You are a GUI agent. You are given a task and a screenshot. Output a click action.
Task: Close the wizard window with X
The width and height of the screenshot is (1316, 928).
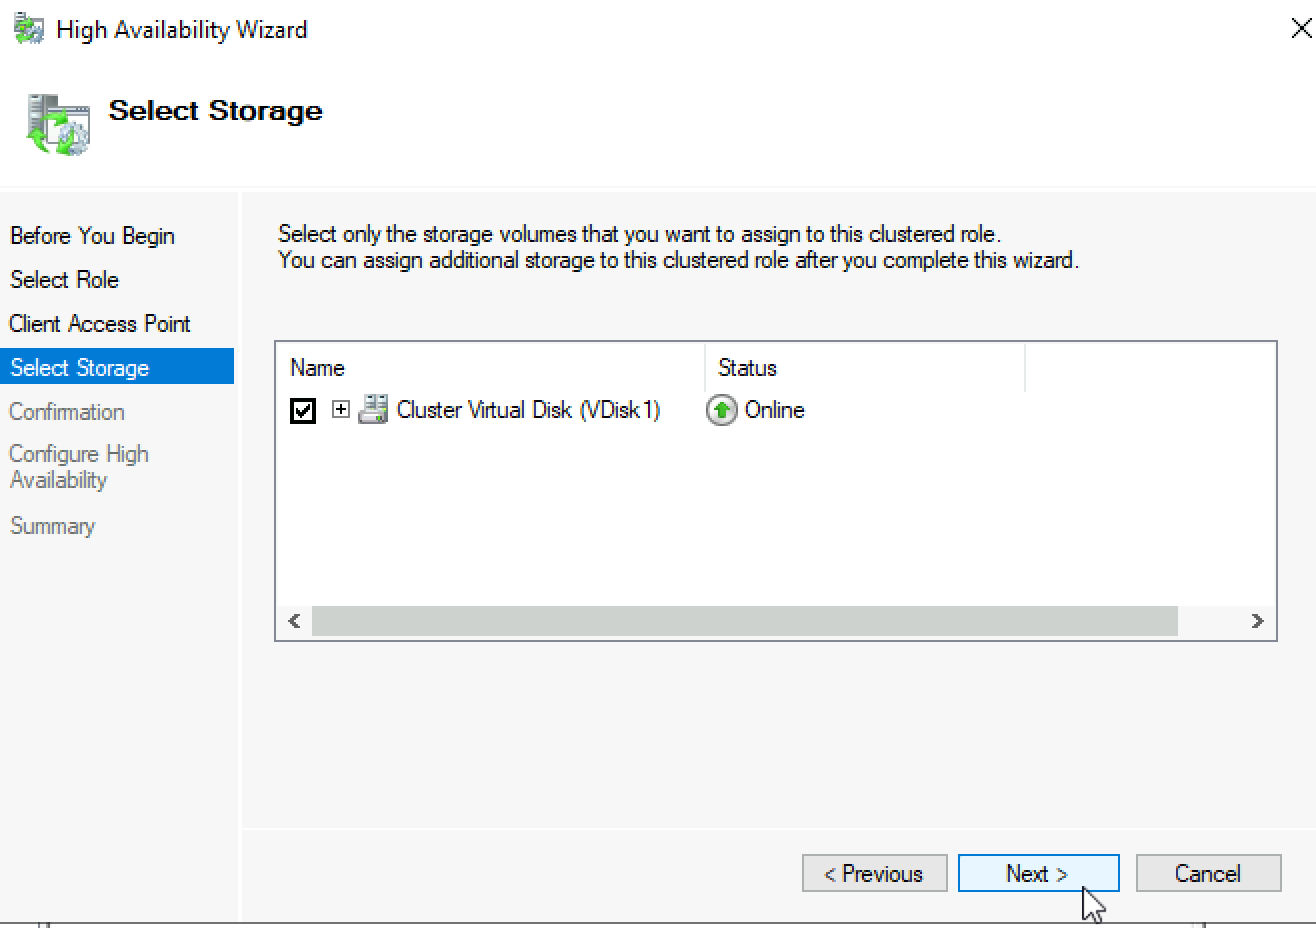point(1302,29)
